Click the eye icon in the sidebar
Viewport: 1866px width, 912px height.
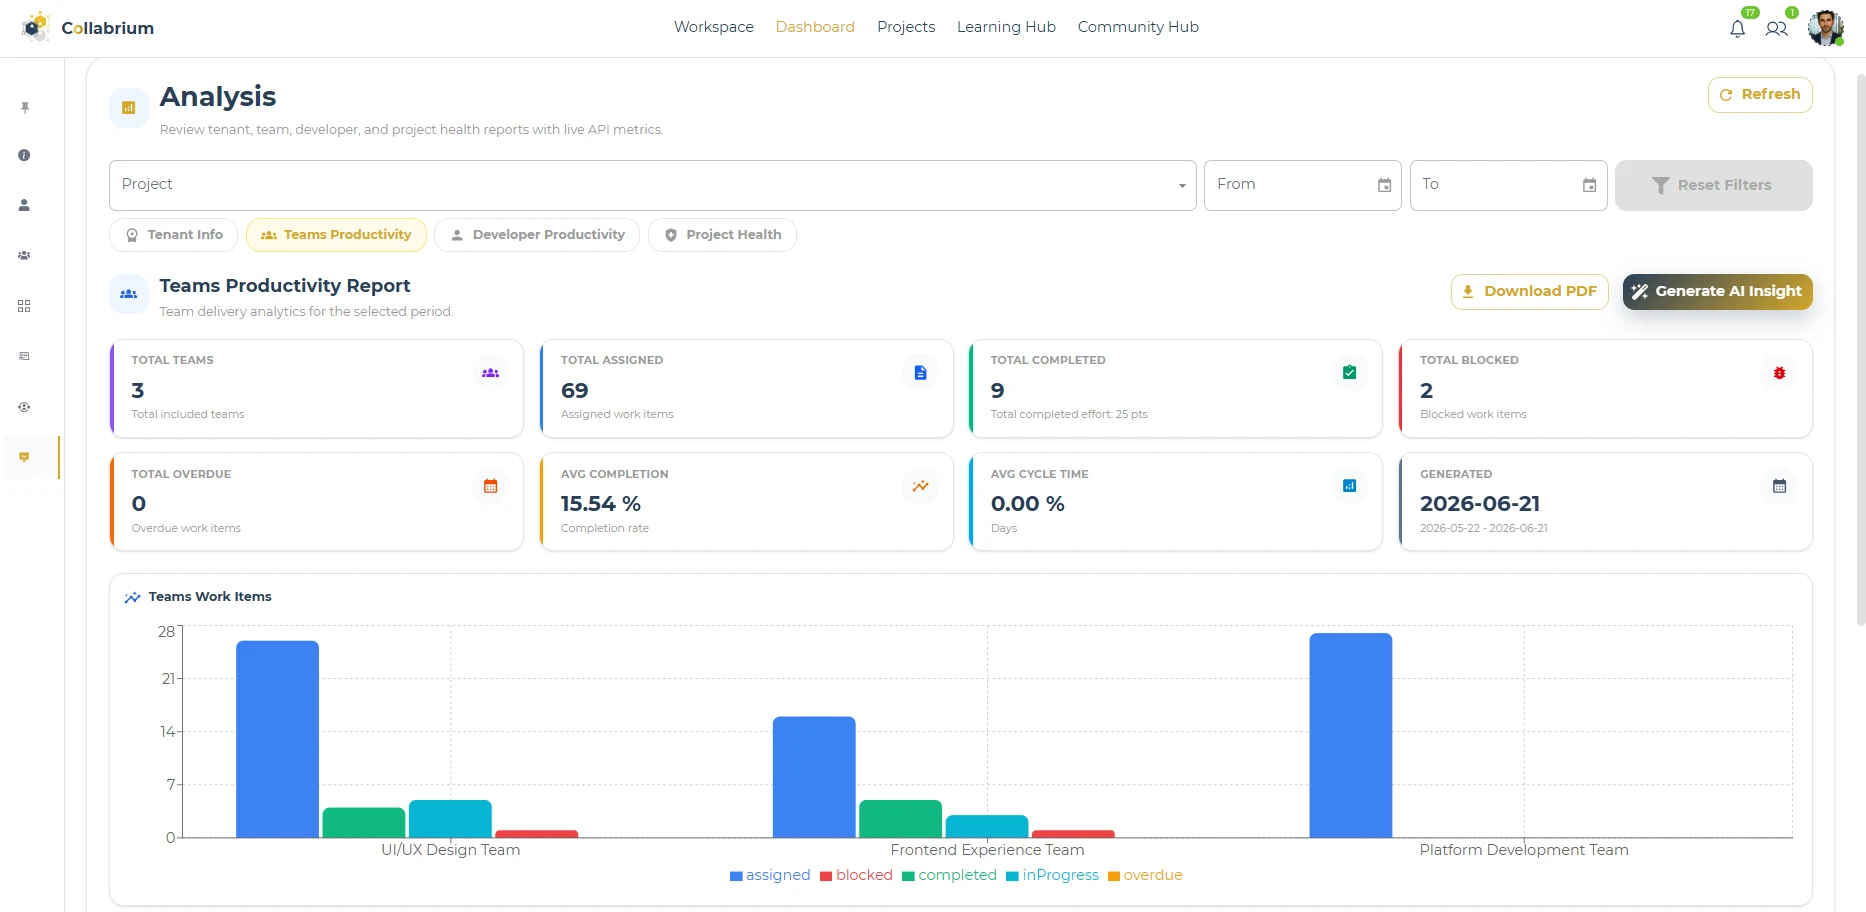pyautogui.click(x=24, y=407)
